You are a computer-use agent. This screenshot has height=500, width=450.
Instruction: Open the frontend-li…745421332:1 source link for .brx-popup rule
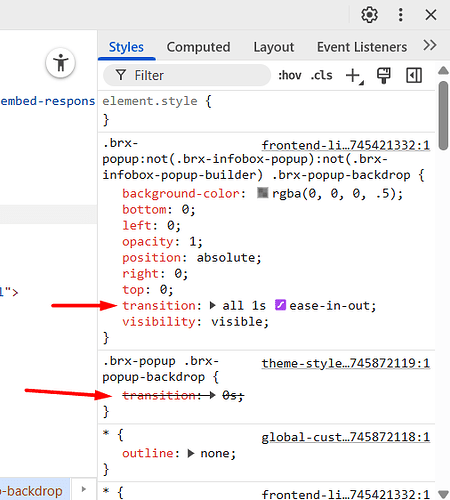tap(346, 145)
